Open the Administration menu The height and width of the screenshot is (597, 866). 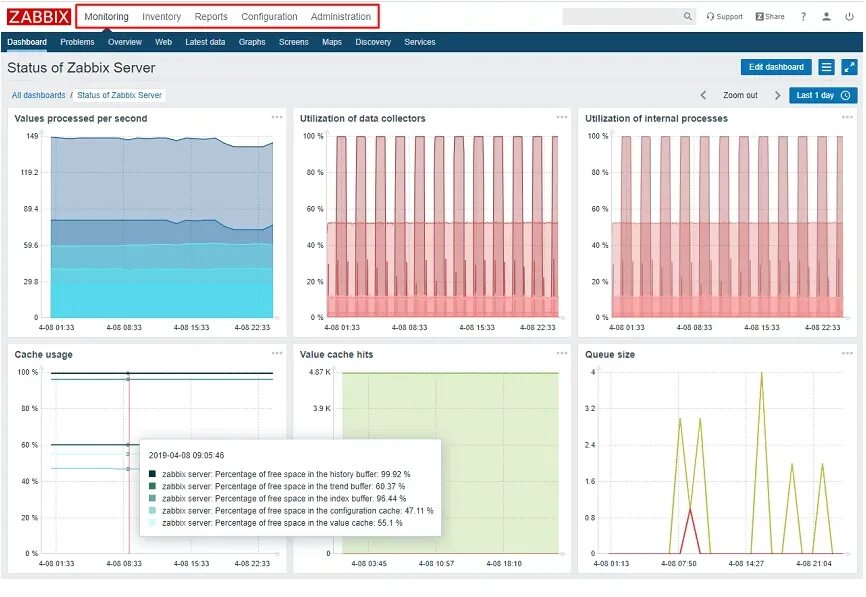click(x=341, y=17)
